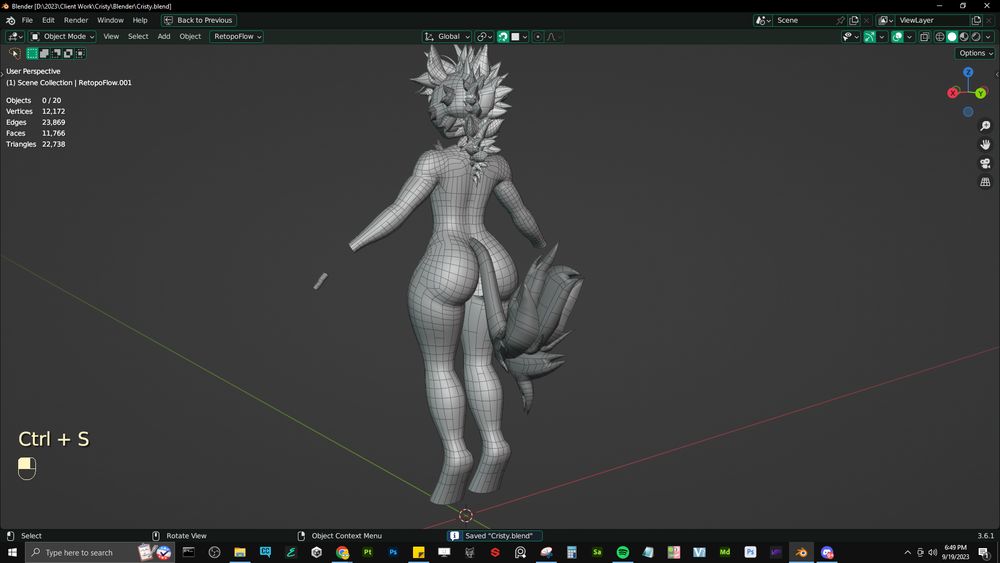Open the view layer browser icon
This screenshot has width=1000, height=563.
[886, 20]
